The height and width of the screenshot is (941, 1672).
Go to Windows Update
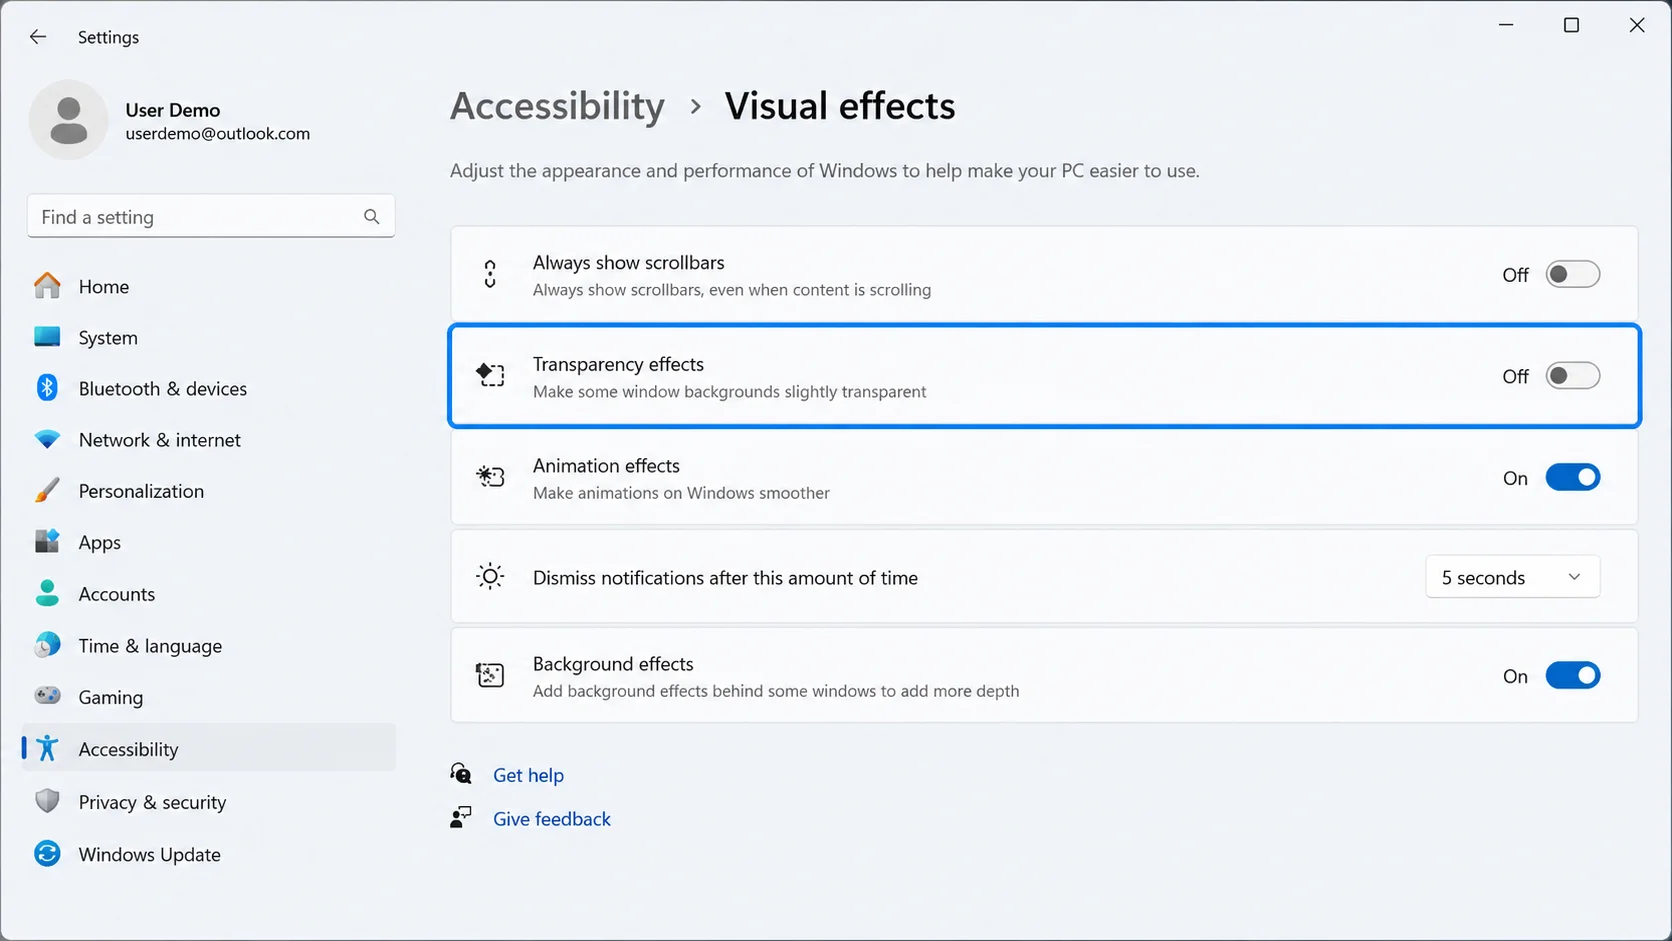pyautogui.click(x=209, y=853)
